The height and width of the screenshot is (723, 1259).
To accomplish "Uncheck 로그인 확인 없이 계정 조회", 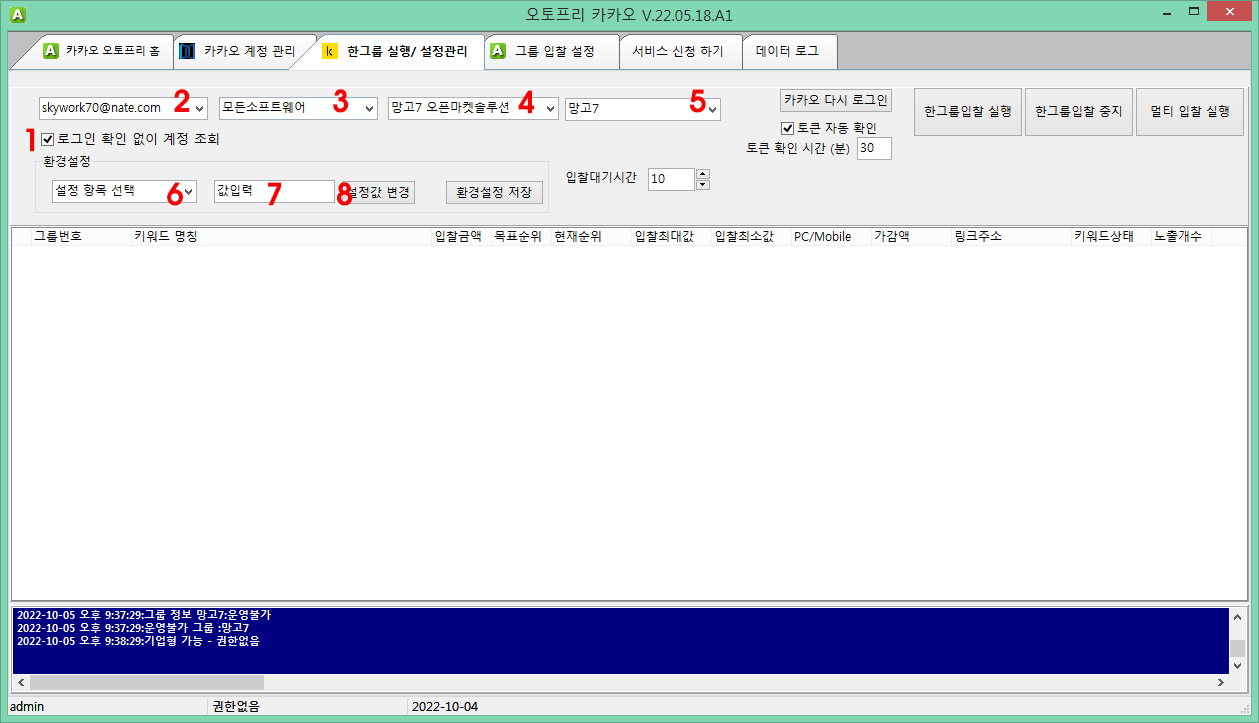I will [46, 138].
